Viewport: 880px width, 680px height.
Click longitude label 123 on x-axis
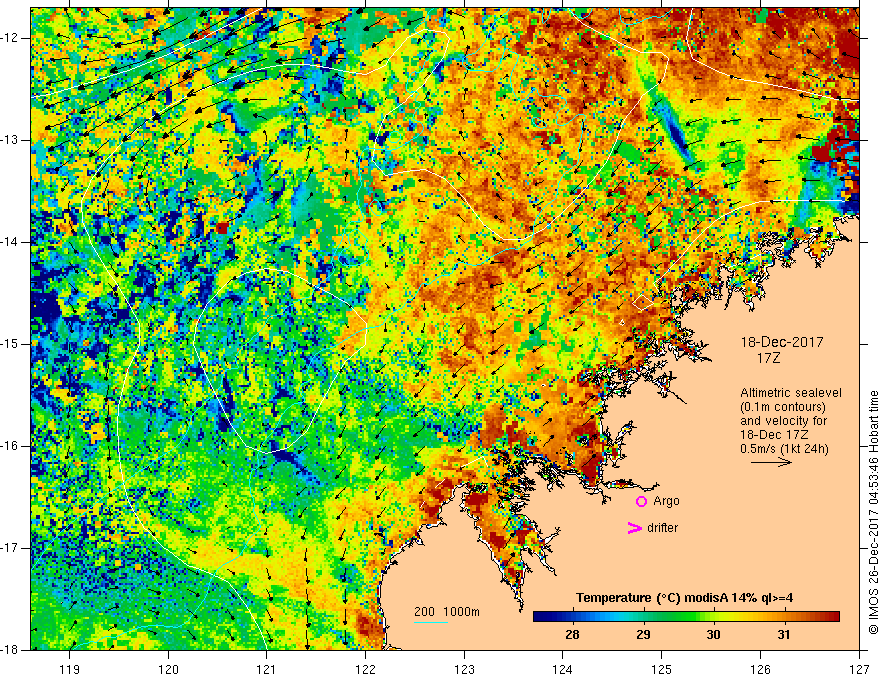(464, 669)
